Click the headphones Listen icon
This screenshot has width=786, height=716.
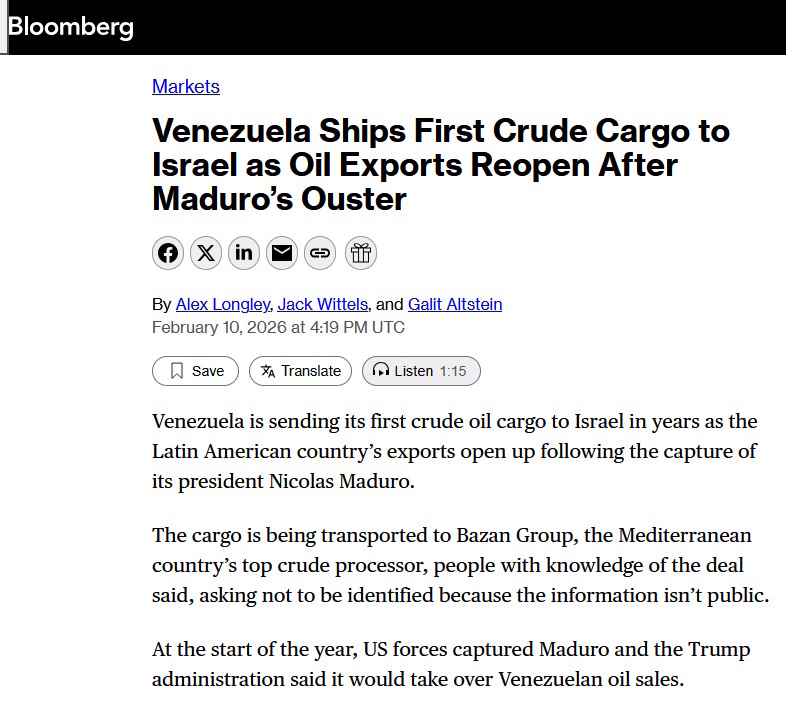380,371
